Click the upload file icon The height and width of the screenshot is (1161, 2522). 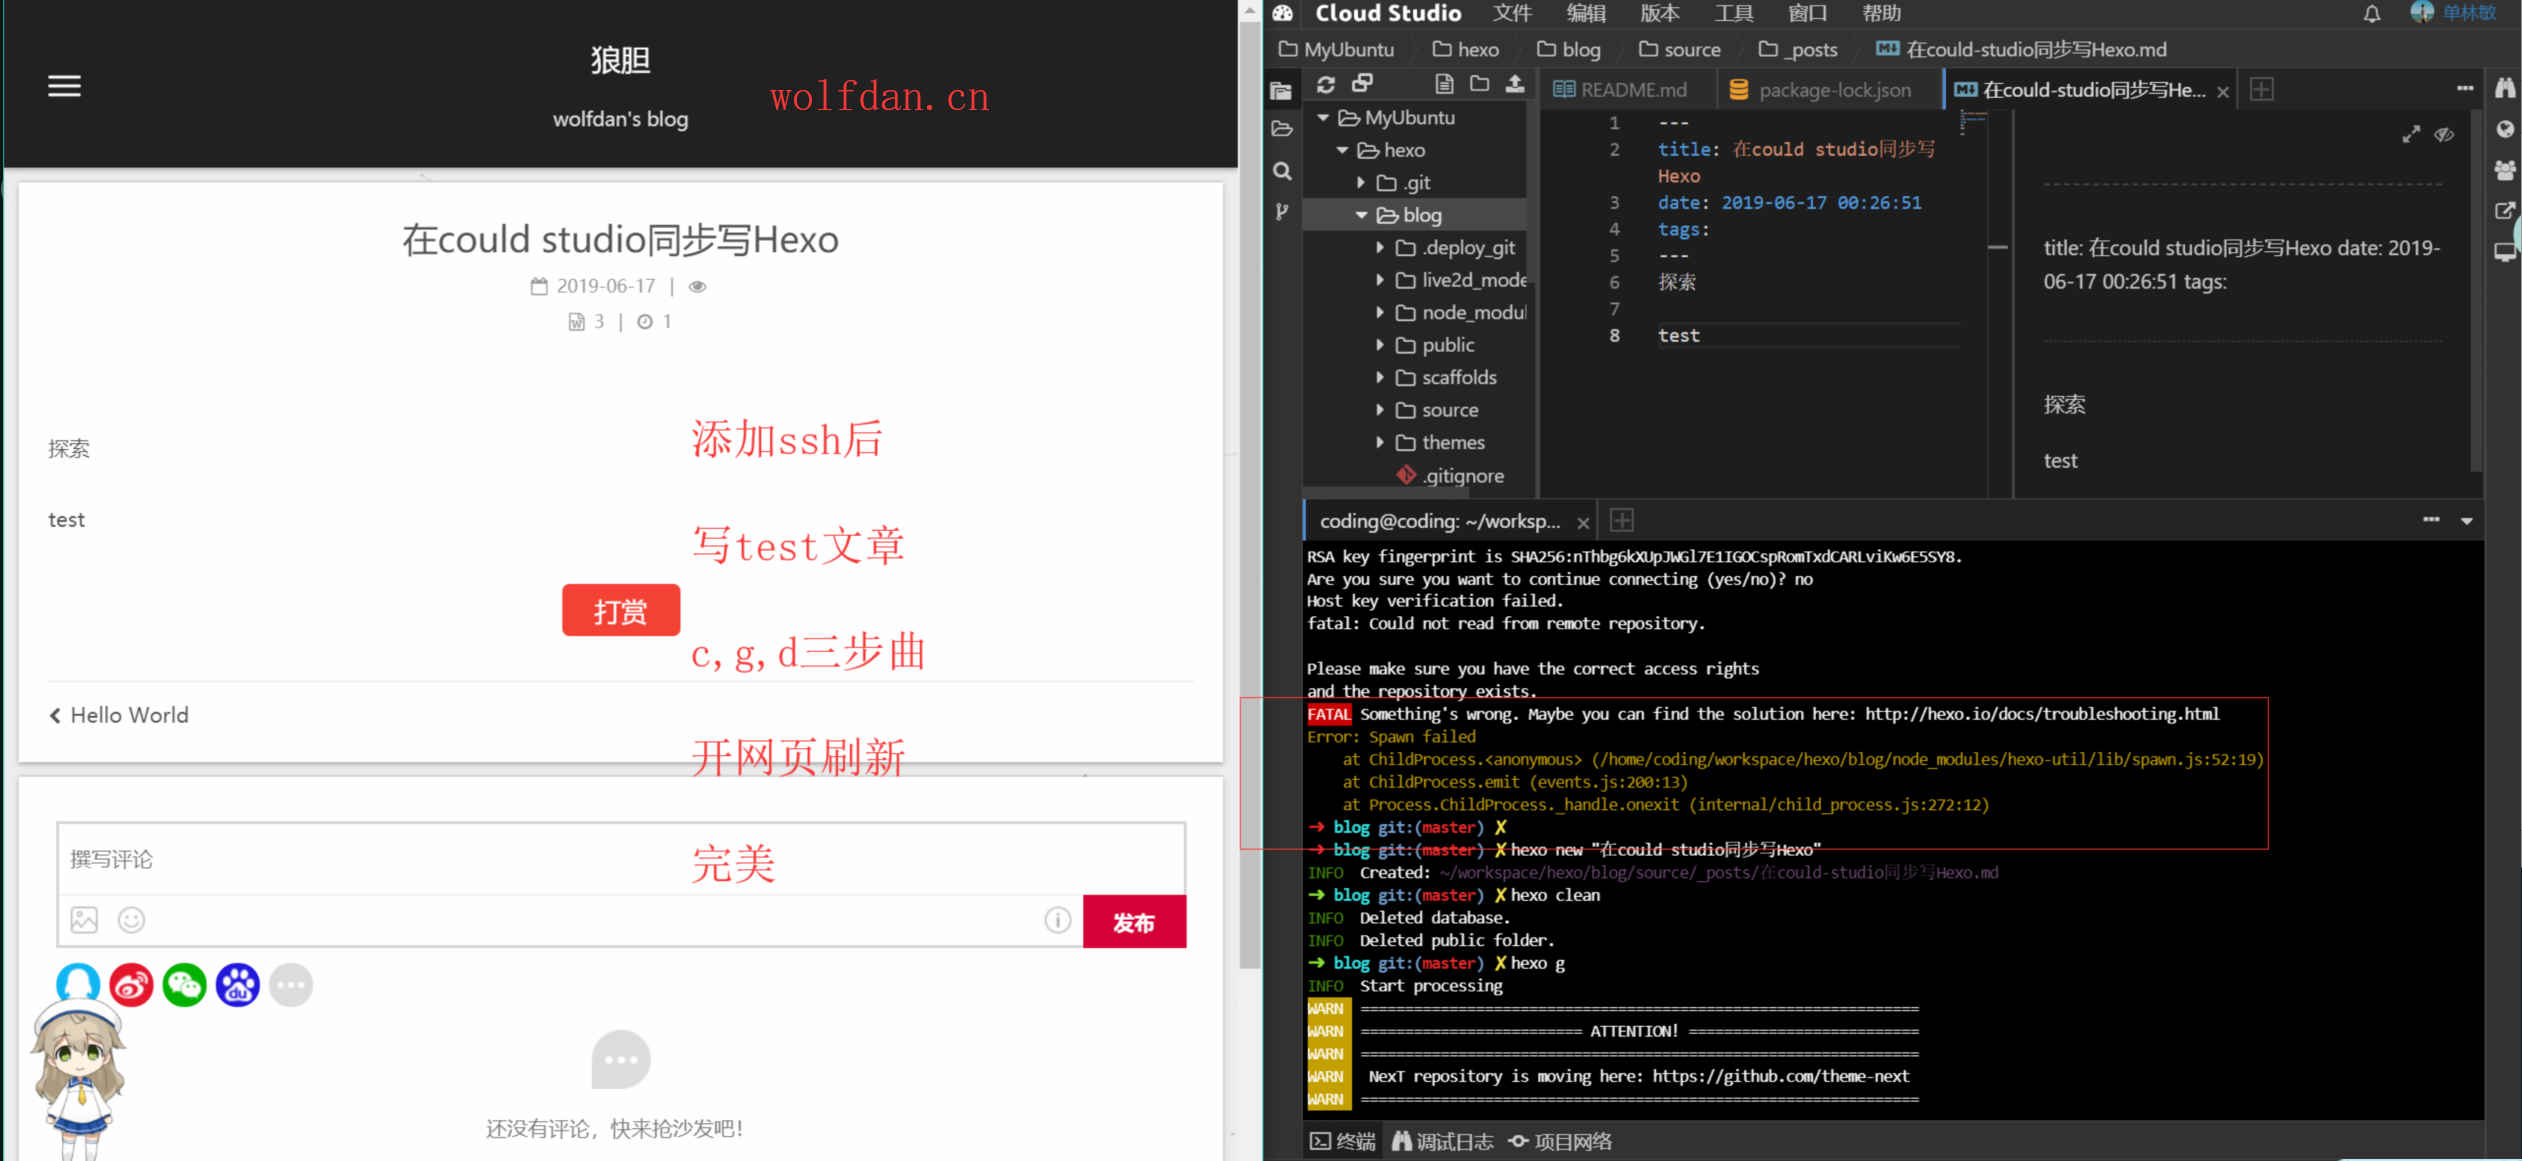(x=1515, y=85)
